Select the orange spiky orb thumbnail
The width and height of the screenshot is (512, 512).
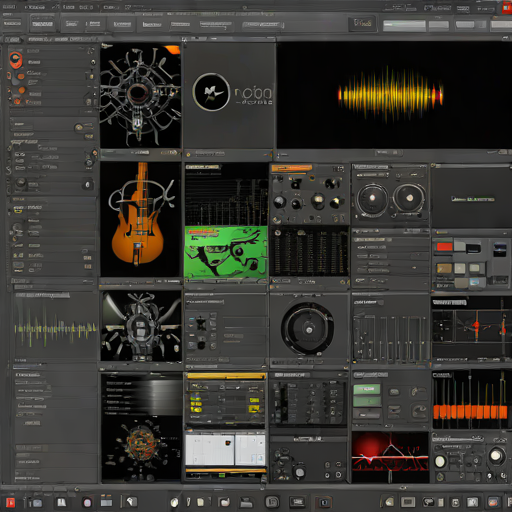click(141, 449)
